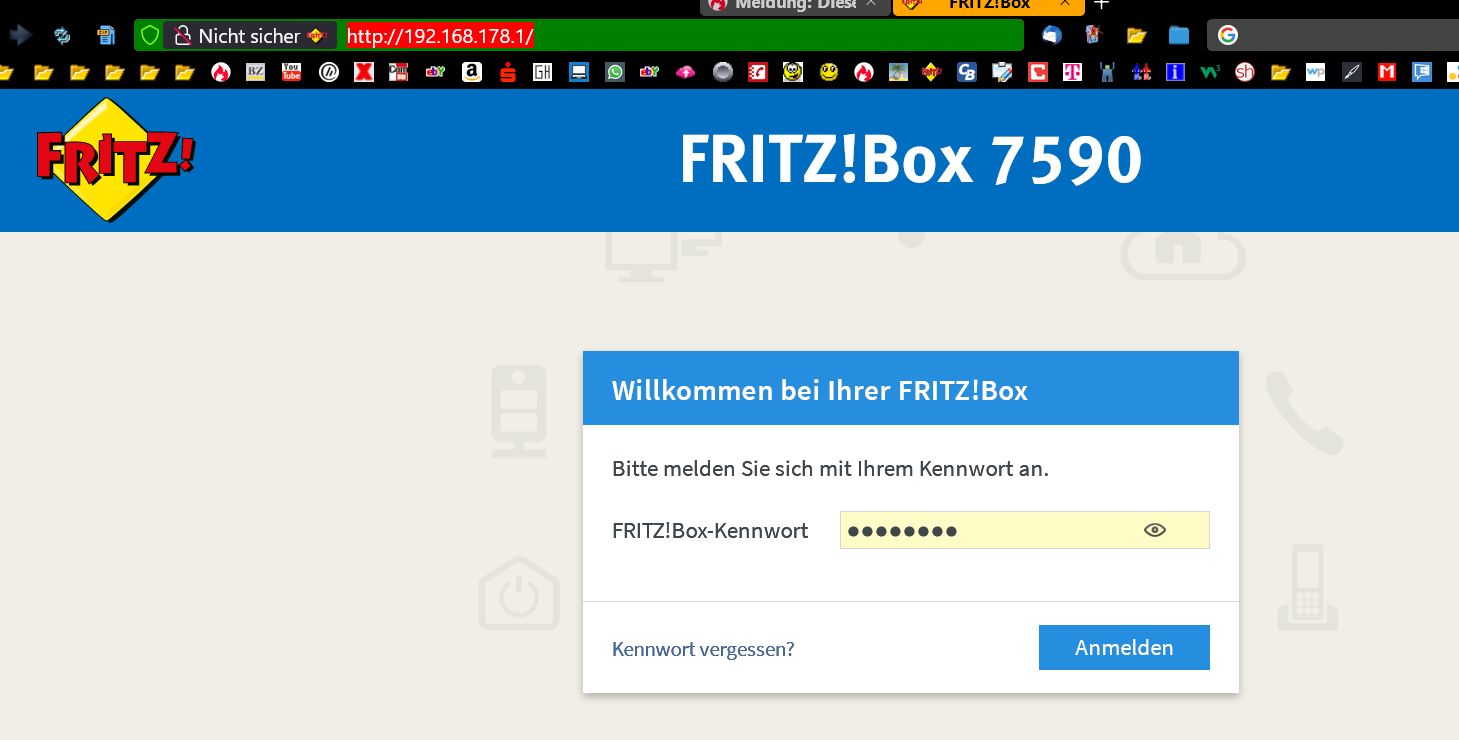Open the Kennwort vergessen? link

[x=703, y=649]
